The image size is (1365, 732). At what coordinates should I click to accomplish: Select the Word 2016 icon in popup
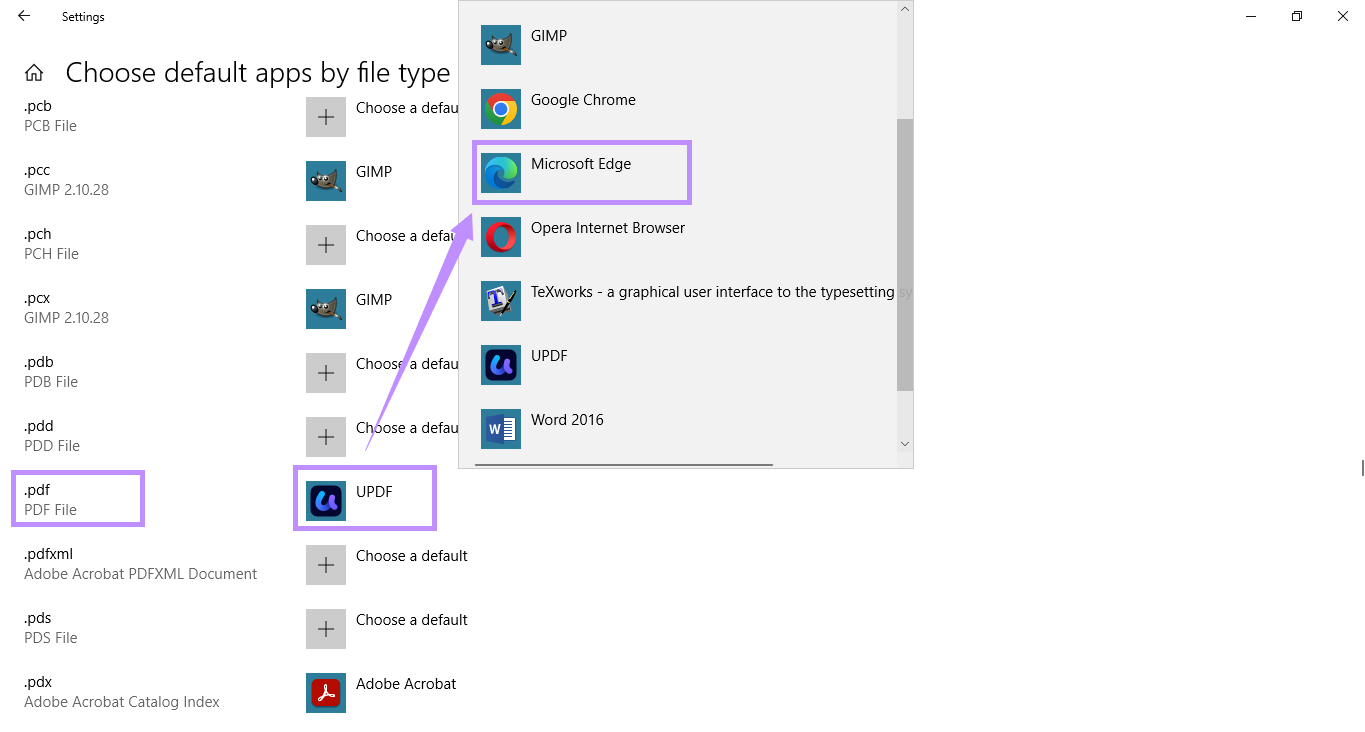pos(501,429)
